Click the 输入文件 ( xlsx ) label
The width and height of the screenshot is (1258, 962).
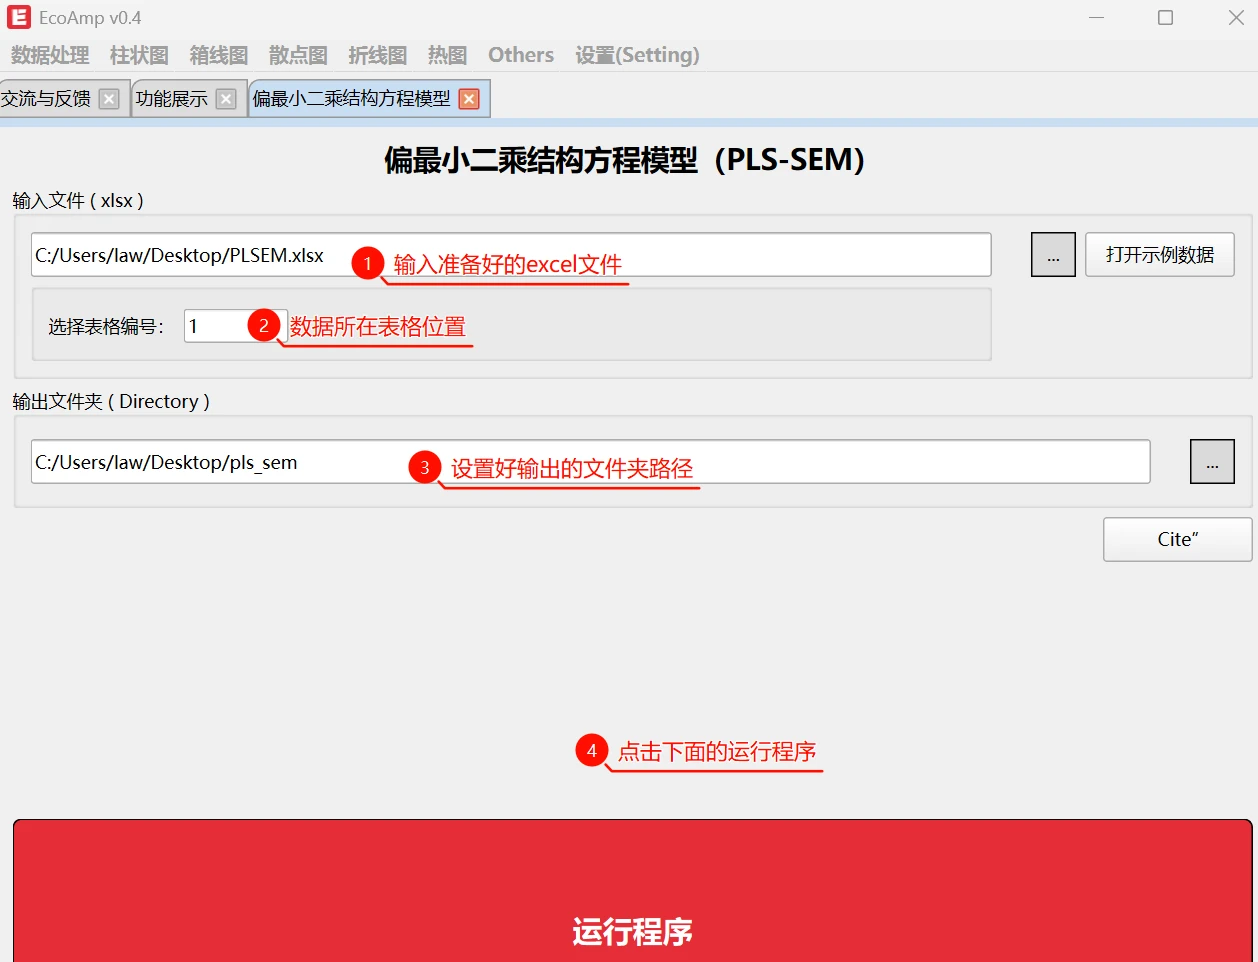tap(78, 201)
